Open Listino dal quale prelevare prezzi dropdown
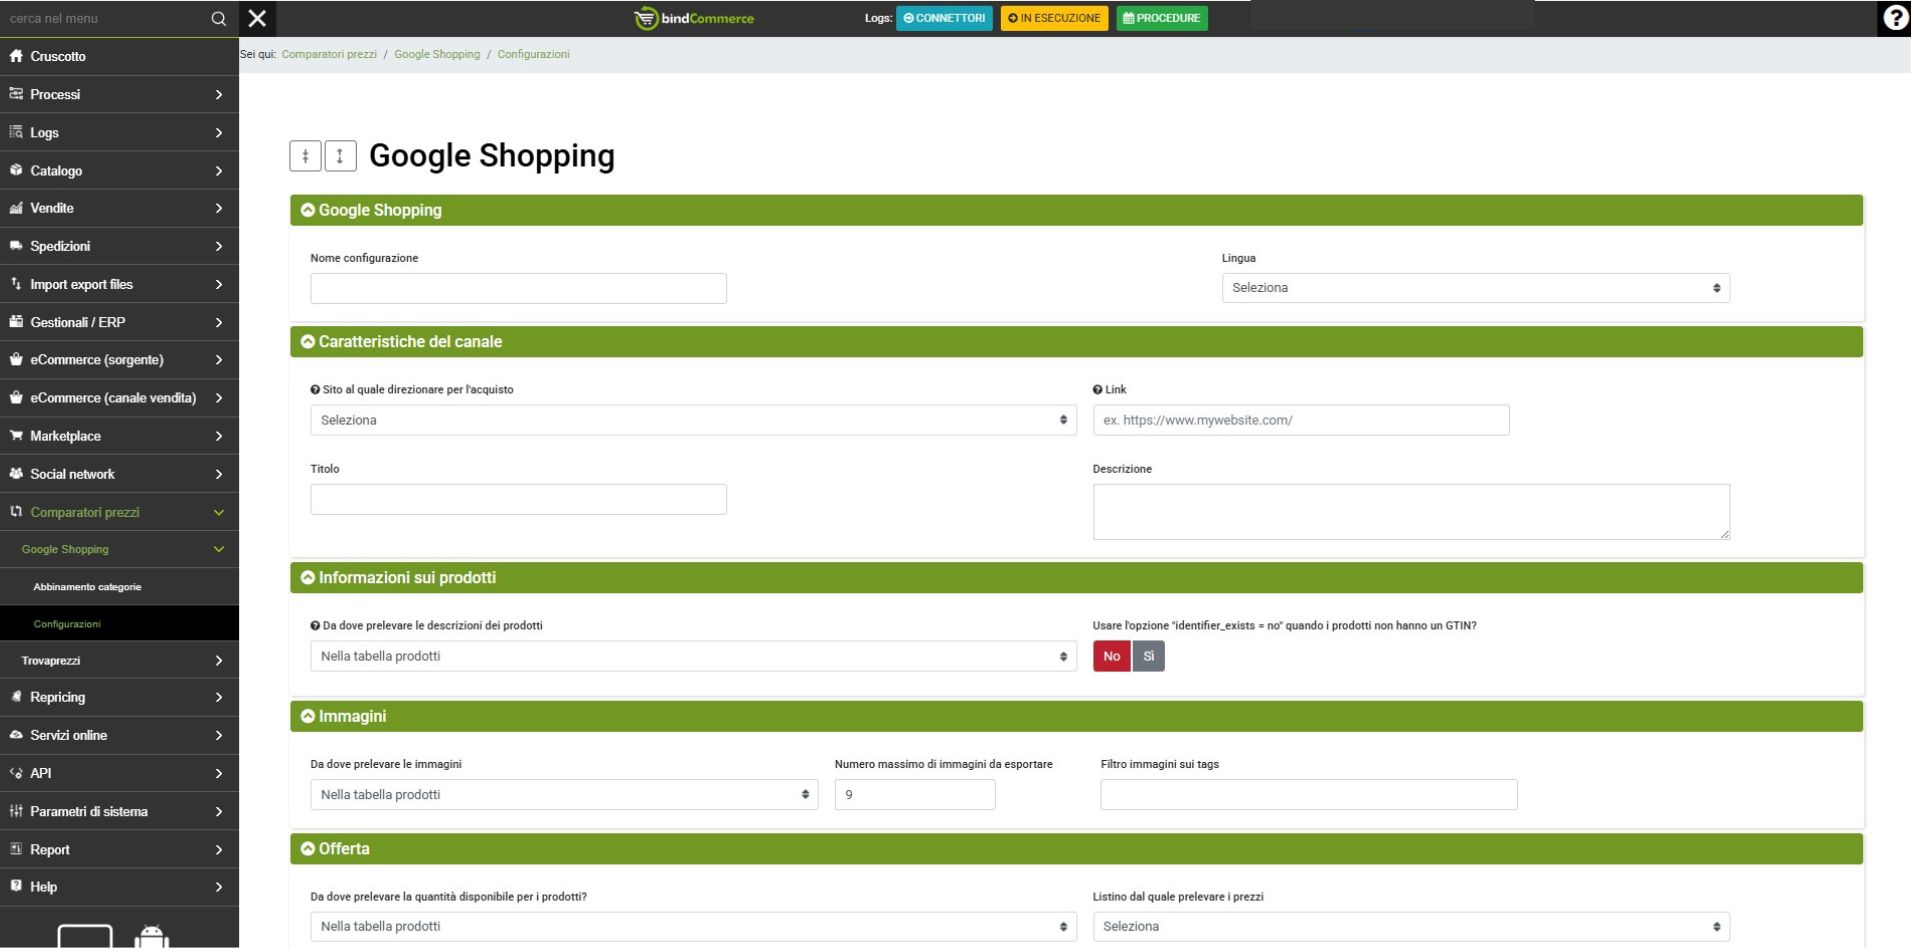 pyautogui.click(x=1410, y=926)
